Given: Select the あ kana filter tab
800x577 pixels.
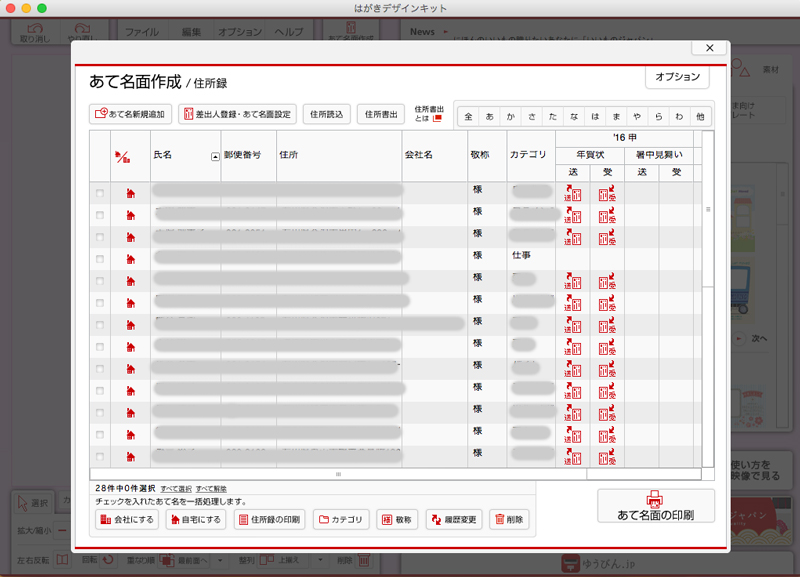Looking at the screenshot, I should 490,117.
